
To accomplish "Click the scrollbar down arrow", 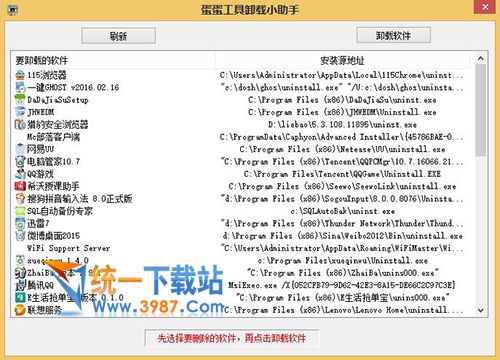I will (x=480, y=310).
